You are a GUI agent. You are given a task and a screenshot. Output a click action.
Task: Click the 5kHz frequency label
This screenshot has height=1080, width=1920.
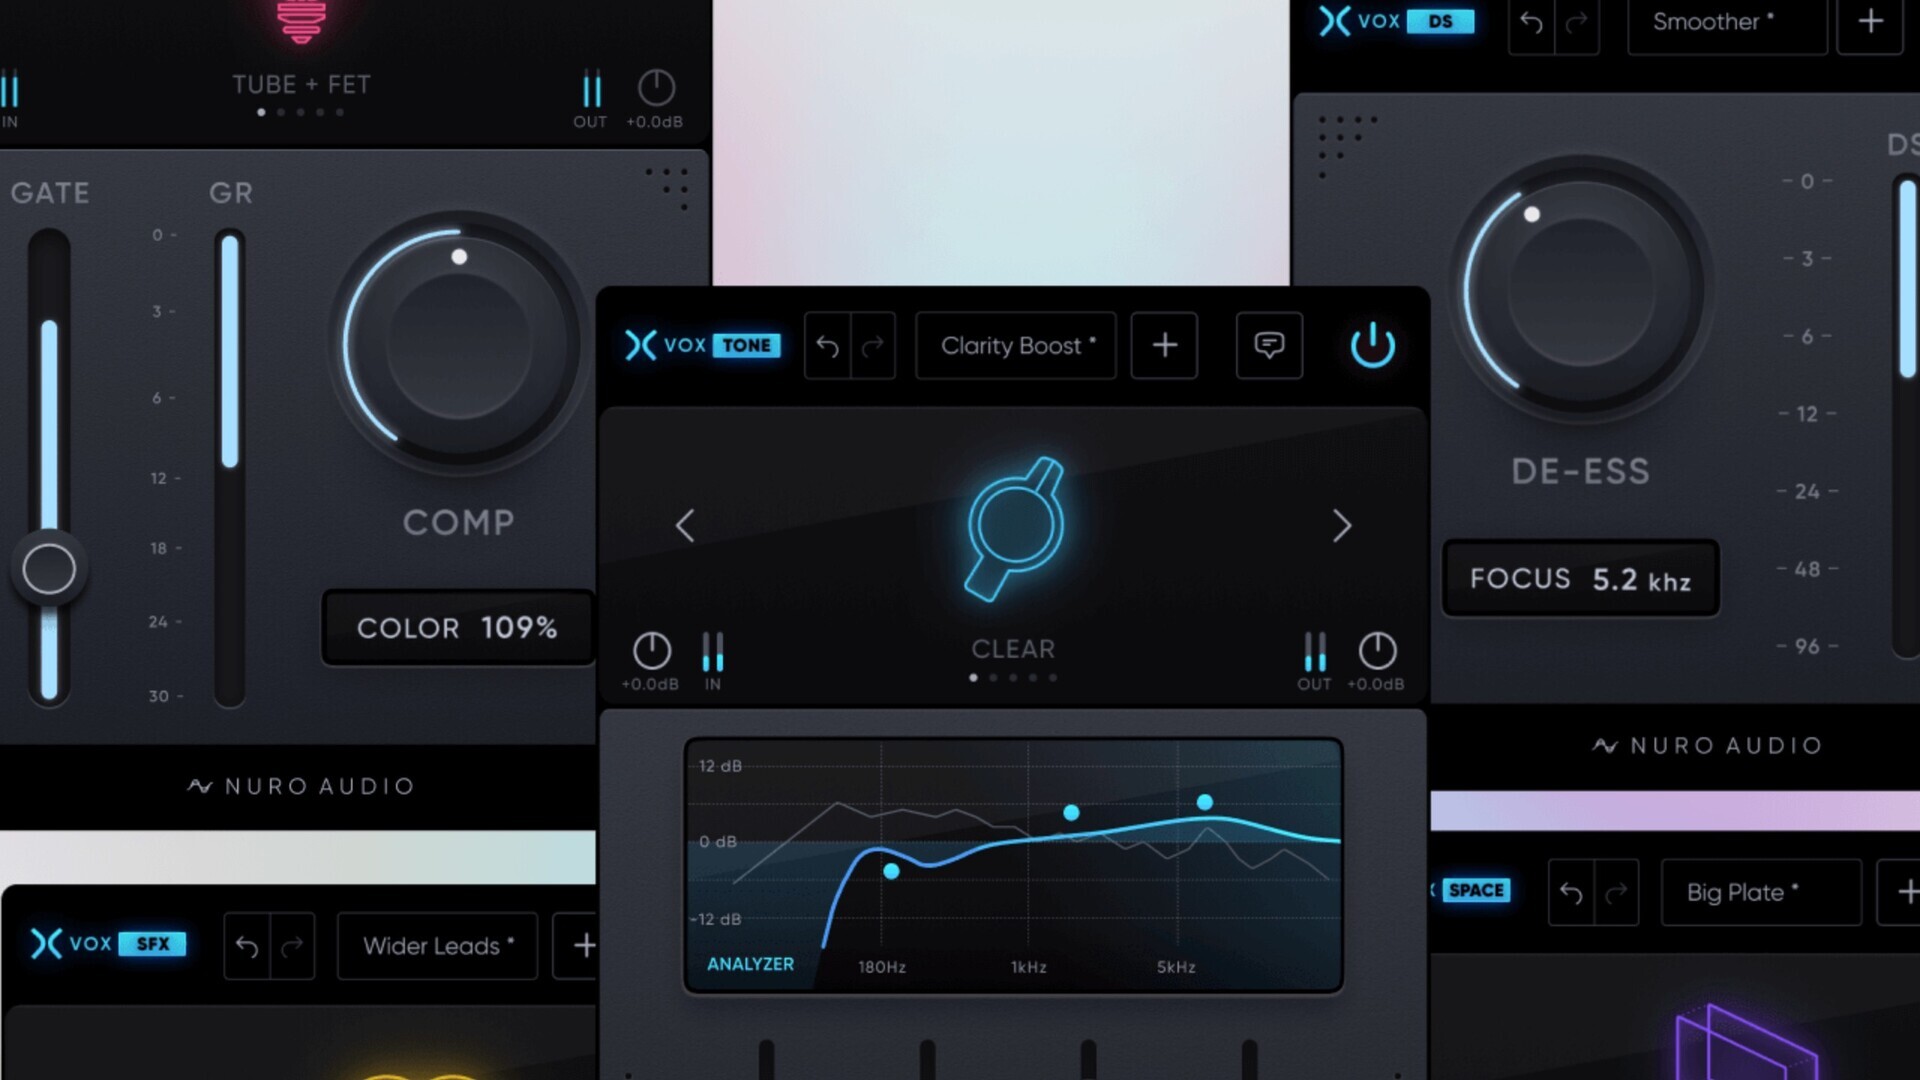coord(1176,968)
